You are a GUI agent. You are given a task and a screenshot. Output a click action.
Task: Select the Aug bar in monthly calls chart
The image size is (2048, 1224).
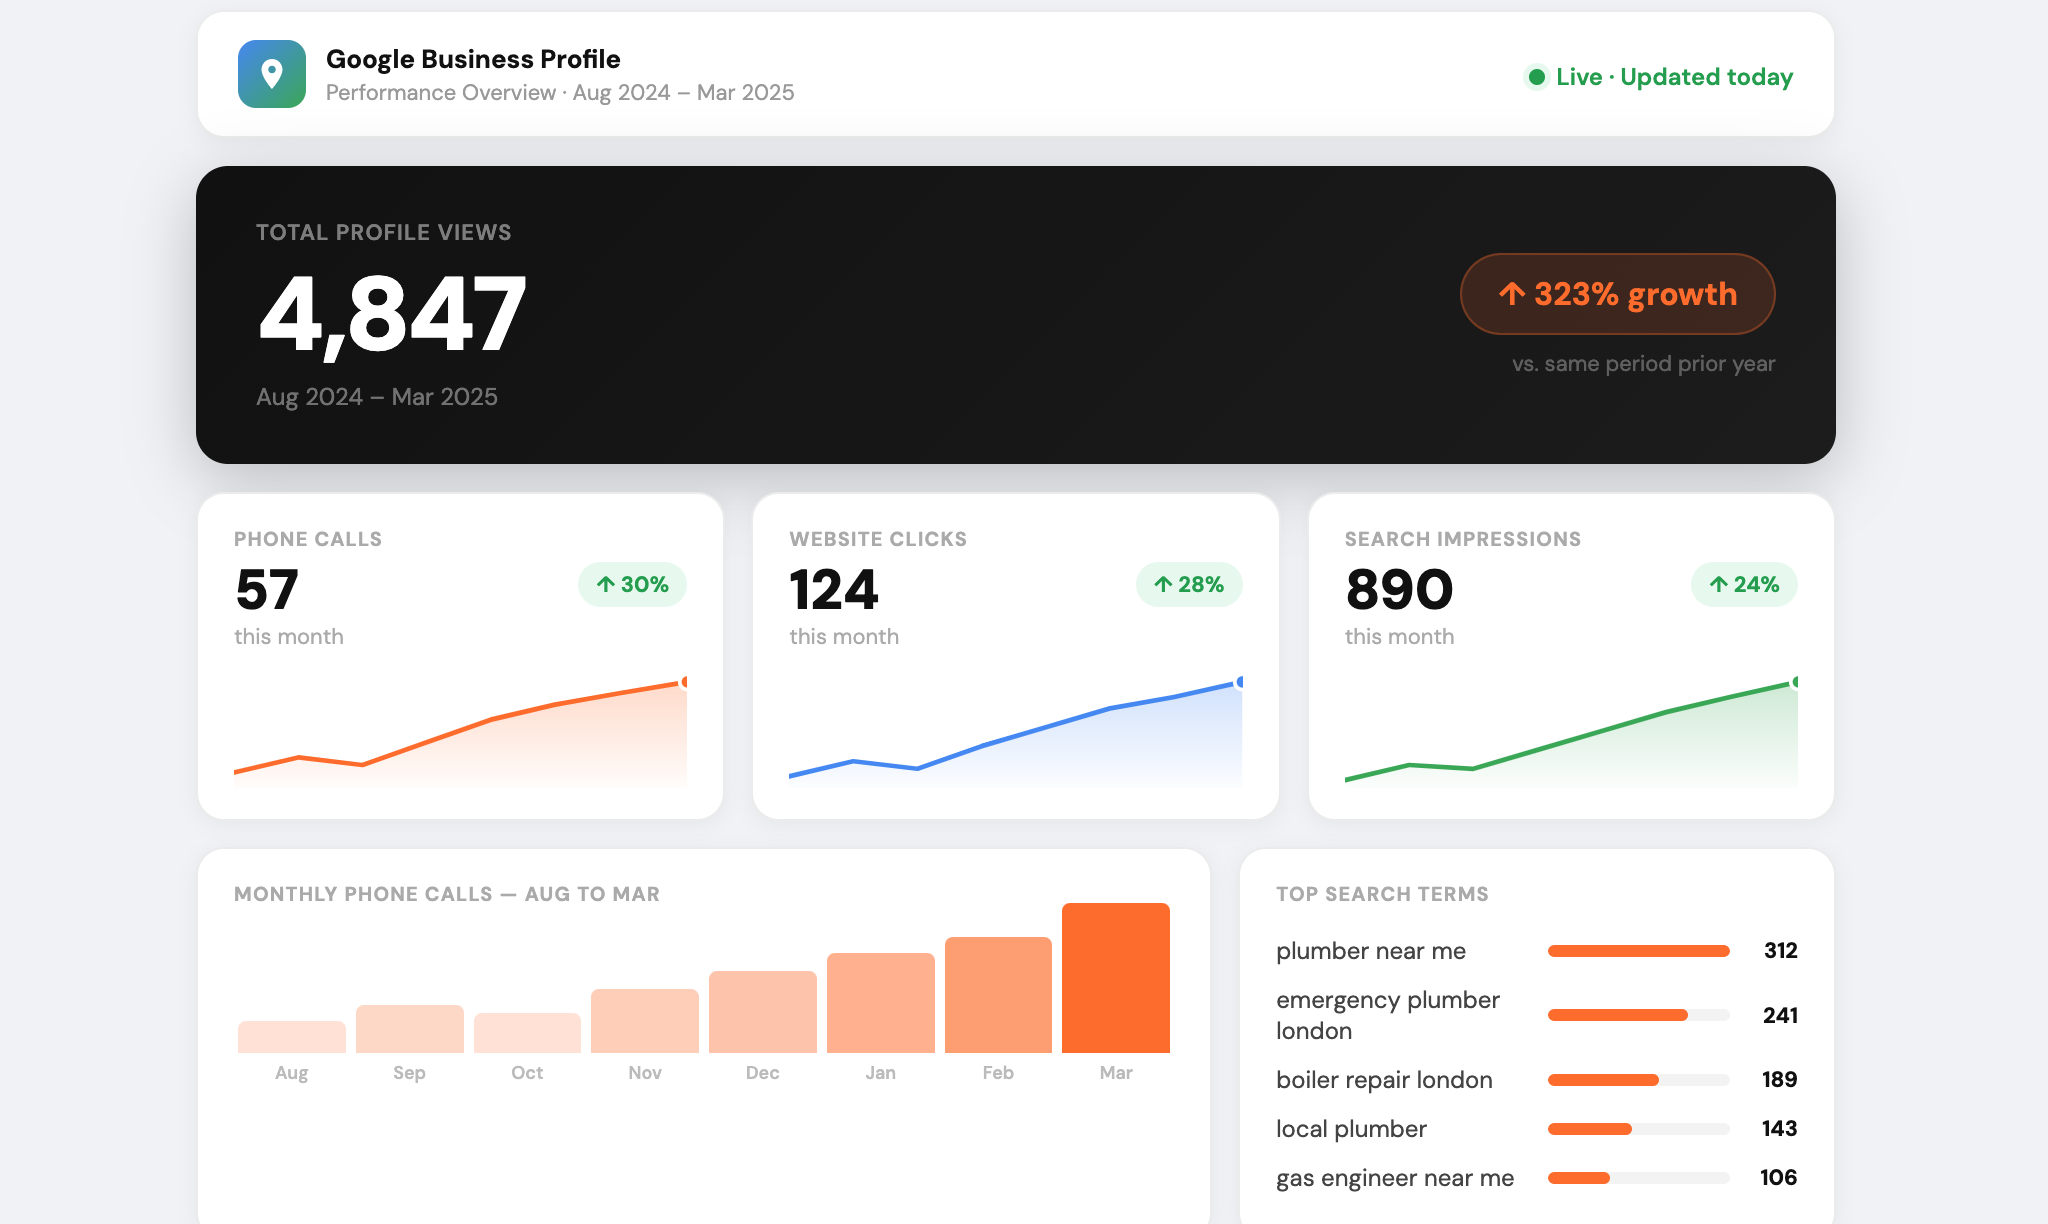[291, 1037]
